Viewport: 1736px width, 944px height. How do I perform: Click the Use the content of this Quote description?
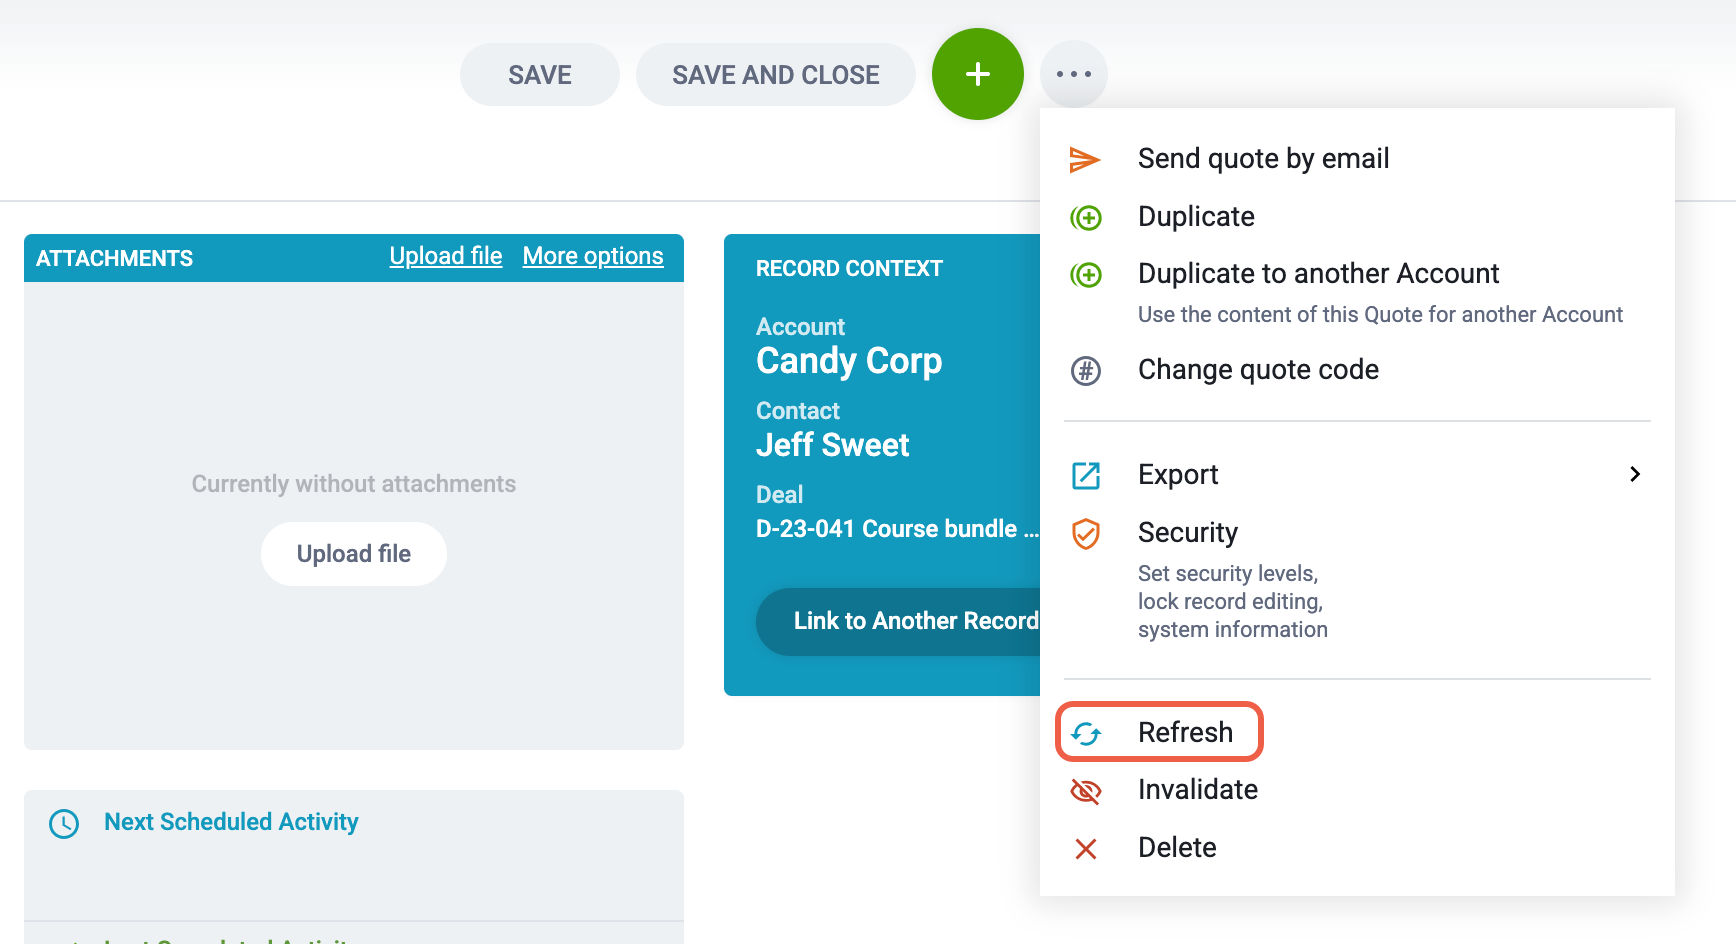[1380, 314]
